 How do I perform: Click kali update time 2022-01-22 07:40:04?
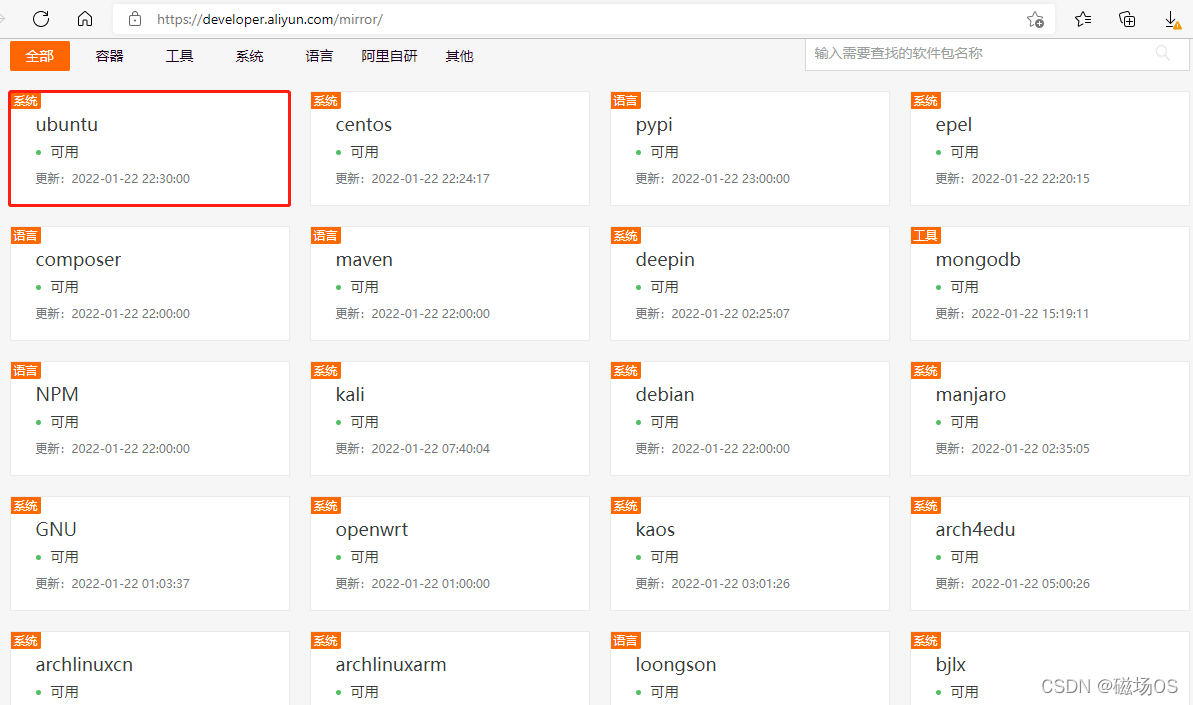point(431,449)
